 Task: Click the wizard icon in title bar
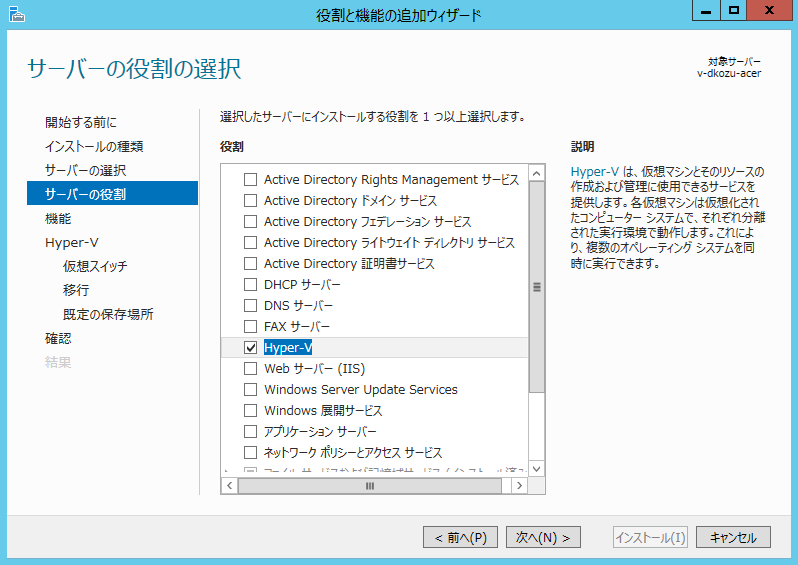(17, 14)
